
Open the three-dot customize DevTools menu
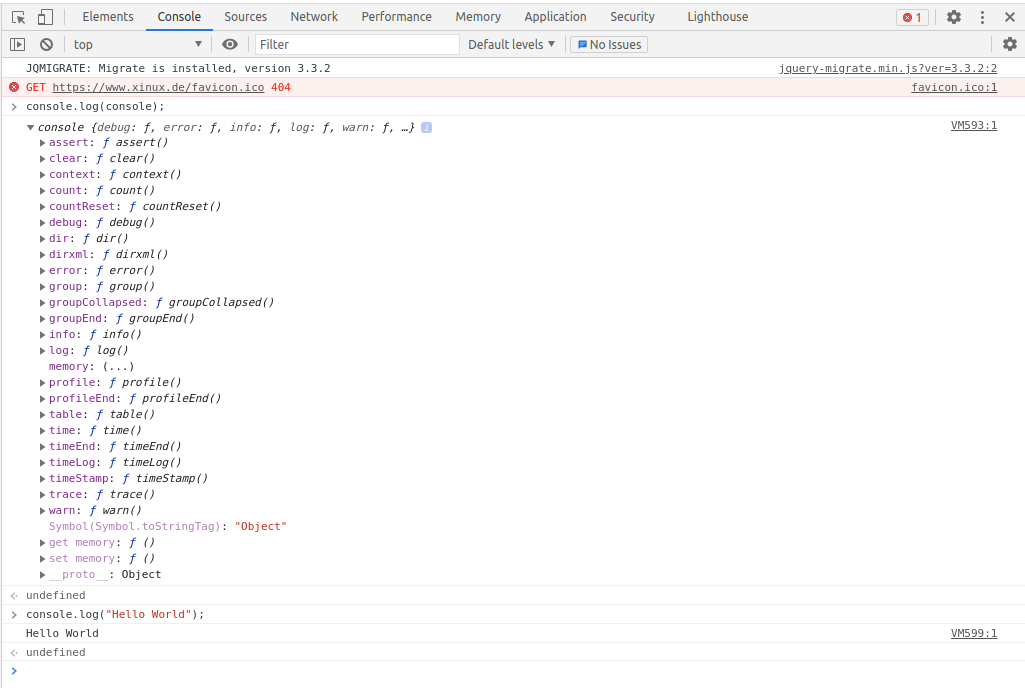tap(982, 17)
